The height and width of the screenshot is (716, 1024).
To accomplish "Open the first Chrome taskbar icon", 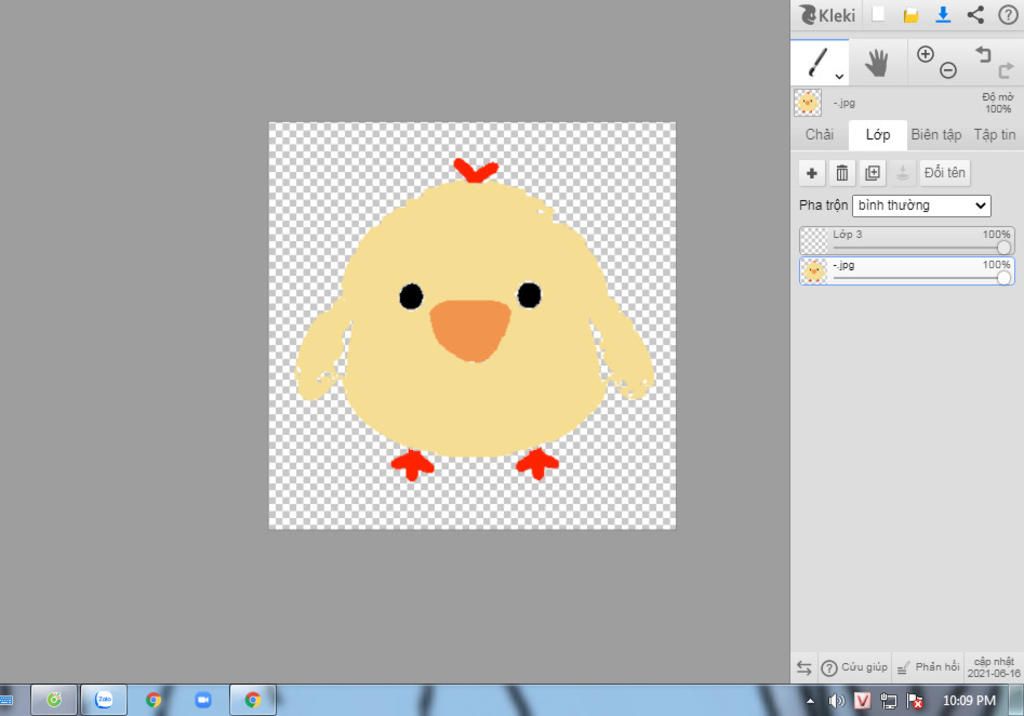I will click(153, 700).
